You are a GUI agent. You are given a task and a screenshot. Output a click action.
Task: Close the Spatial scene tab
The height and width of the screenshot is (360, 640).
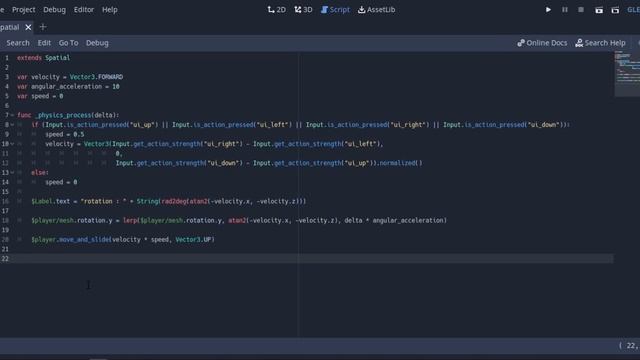28,27
